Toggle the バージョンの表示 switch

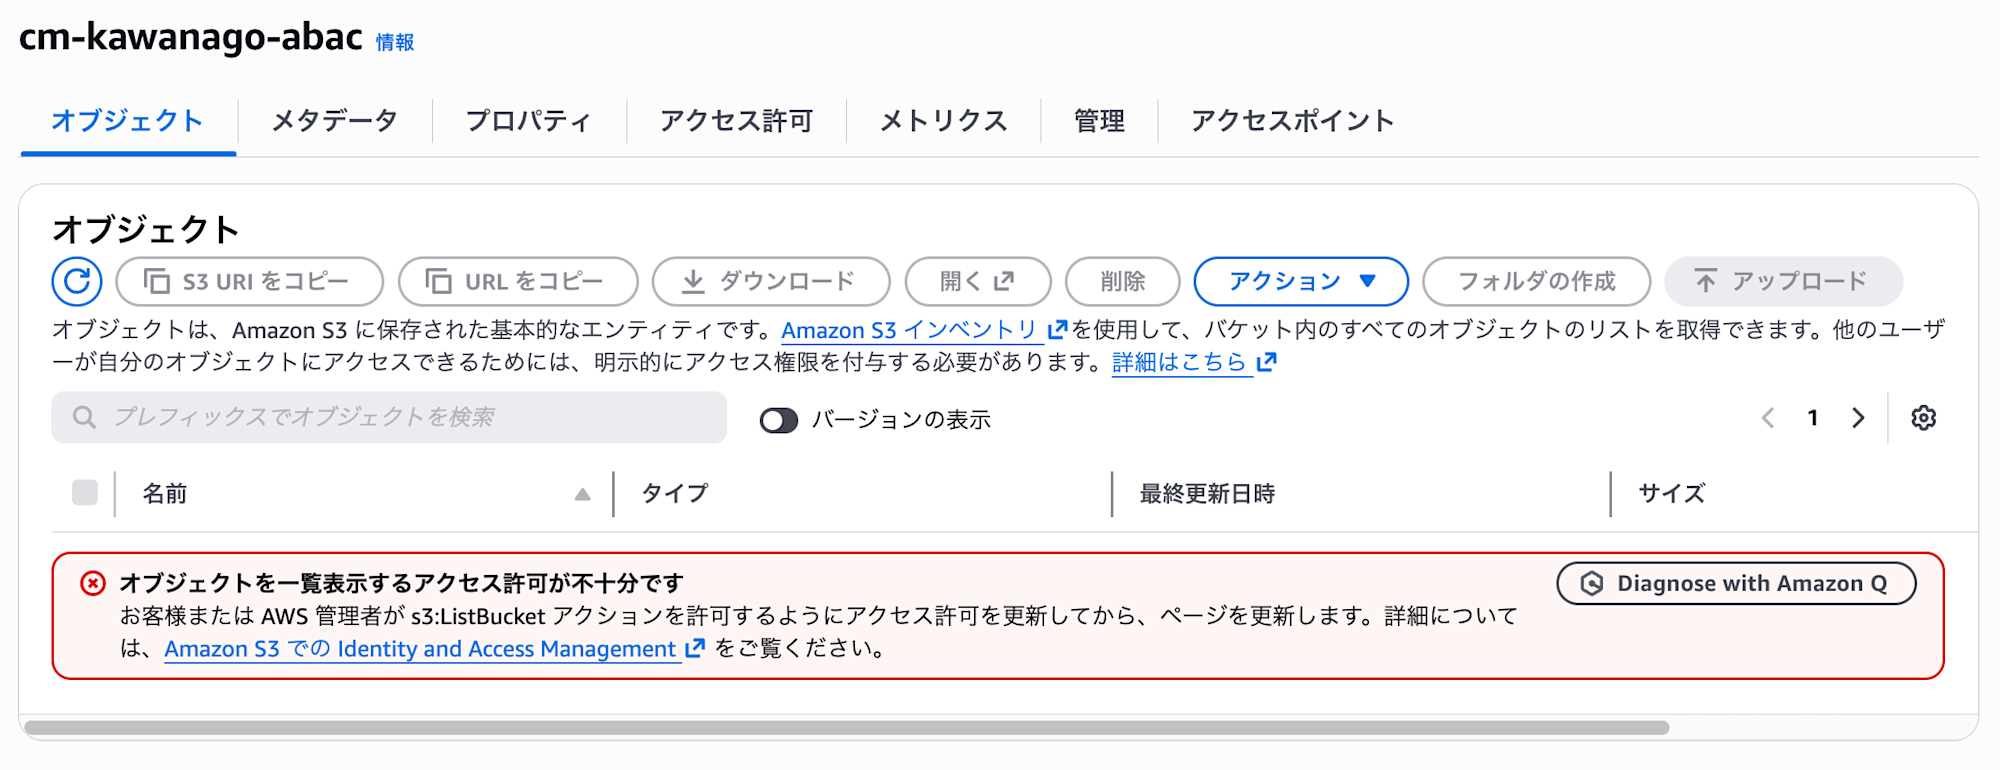779,420
